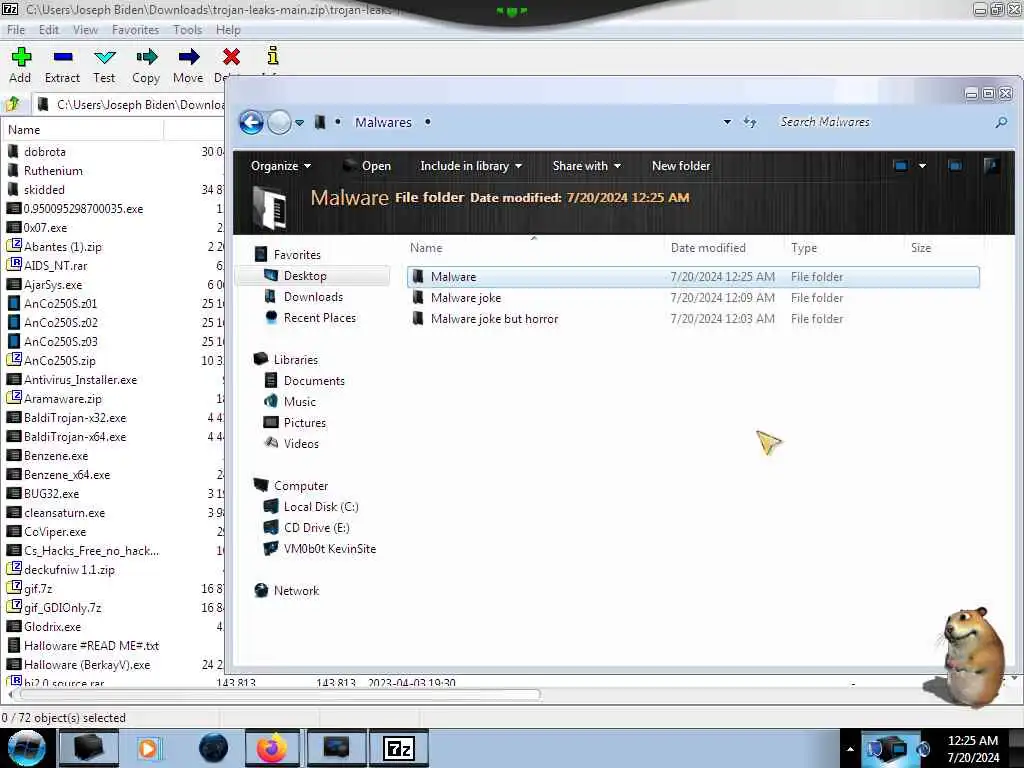Select AIDS_NT.rar in 7-Zip list

56,266
